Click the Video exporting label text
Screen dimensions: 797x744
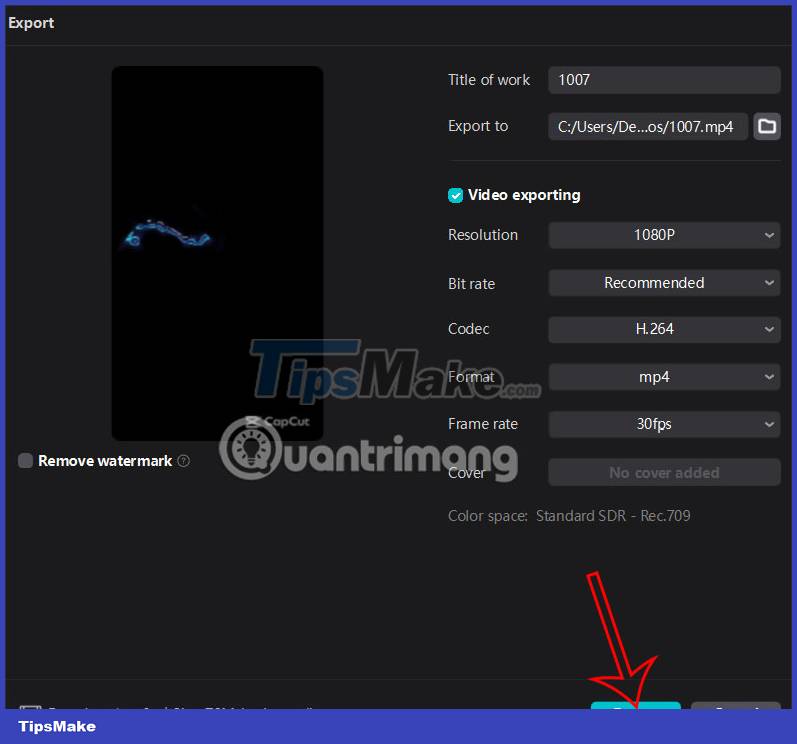point(524,195)
